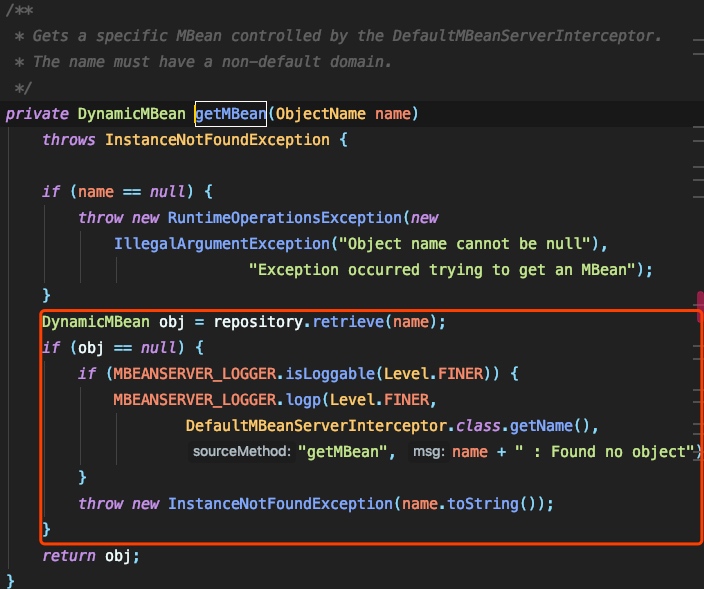Click 'null' in the obj == null check
The width and height of the screenshot is (704, 589).
[x=158, y=347]
